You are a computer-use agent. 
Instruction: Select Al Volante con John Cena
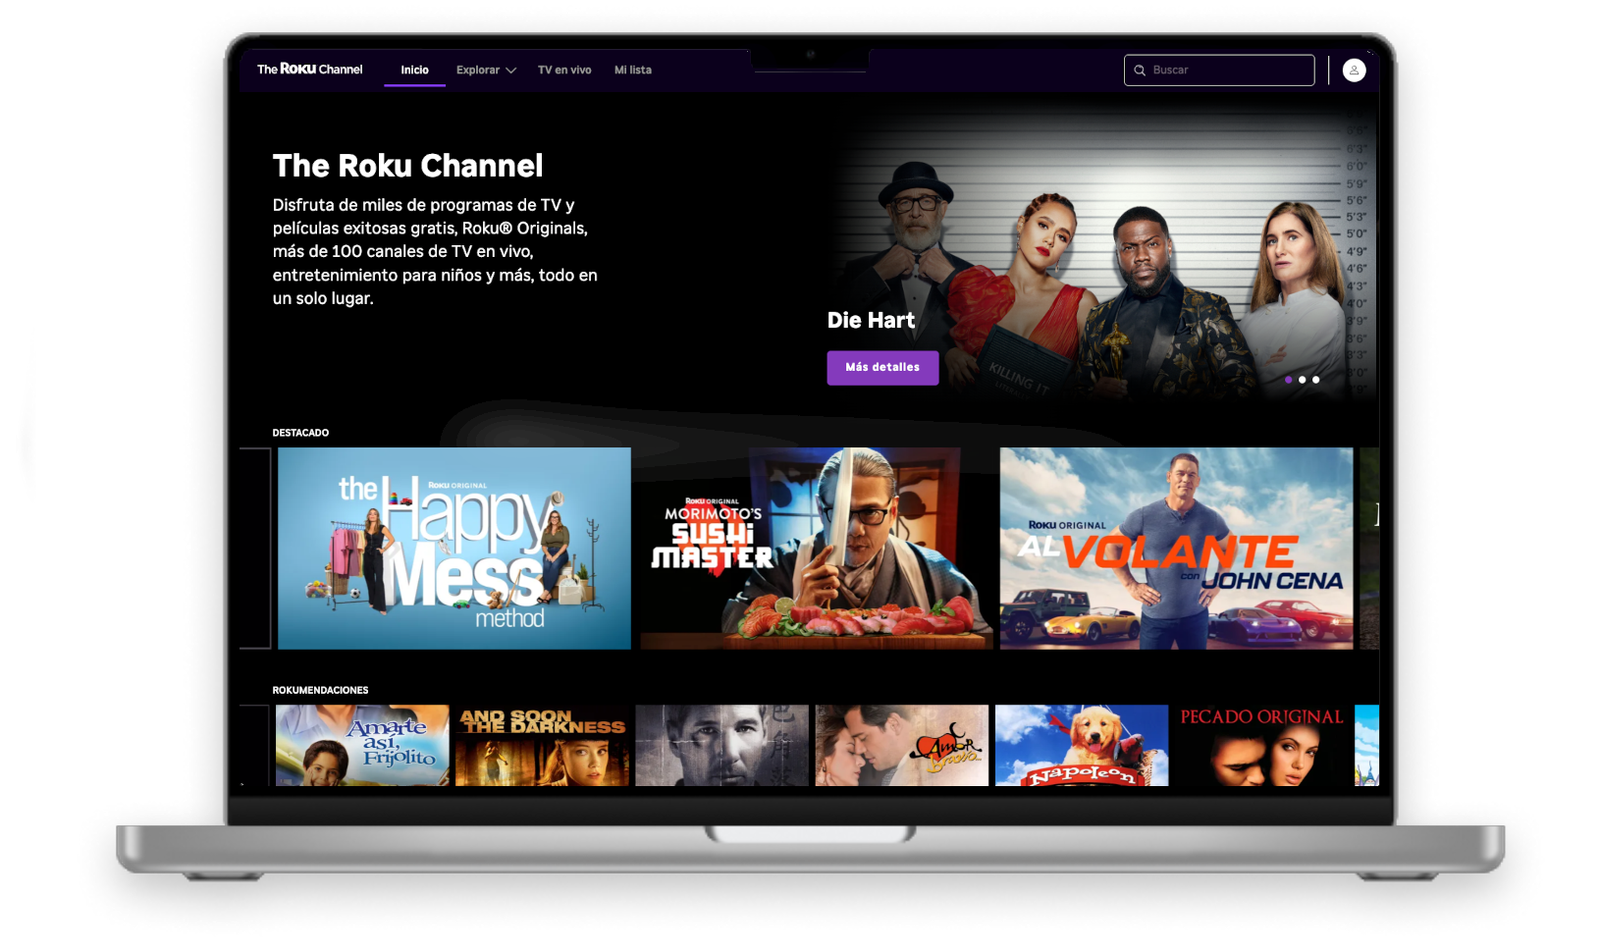pos(1176,548)
